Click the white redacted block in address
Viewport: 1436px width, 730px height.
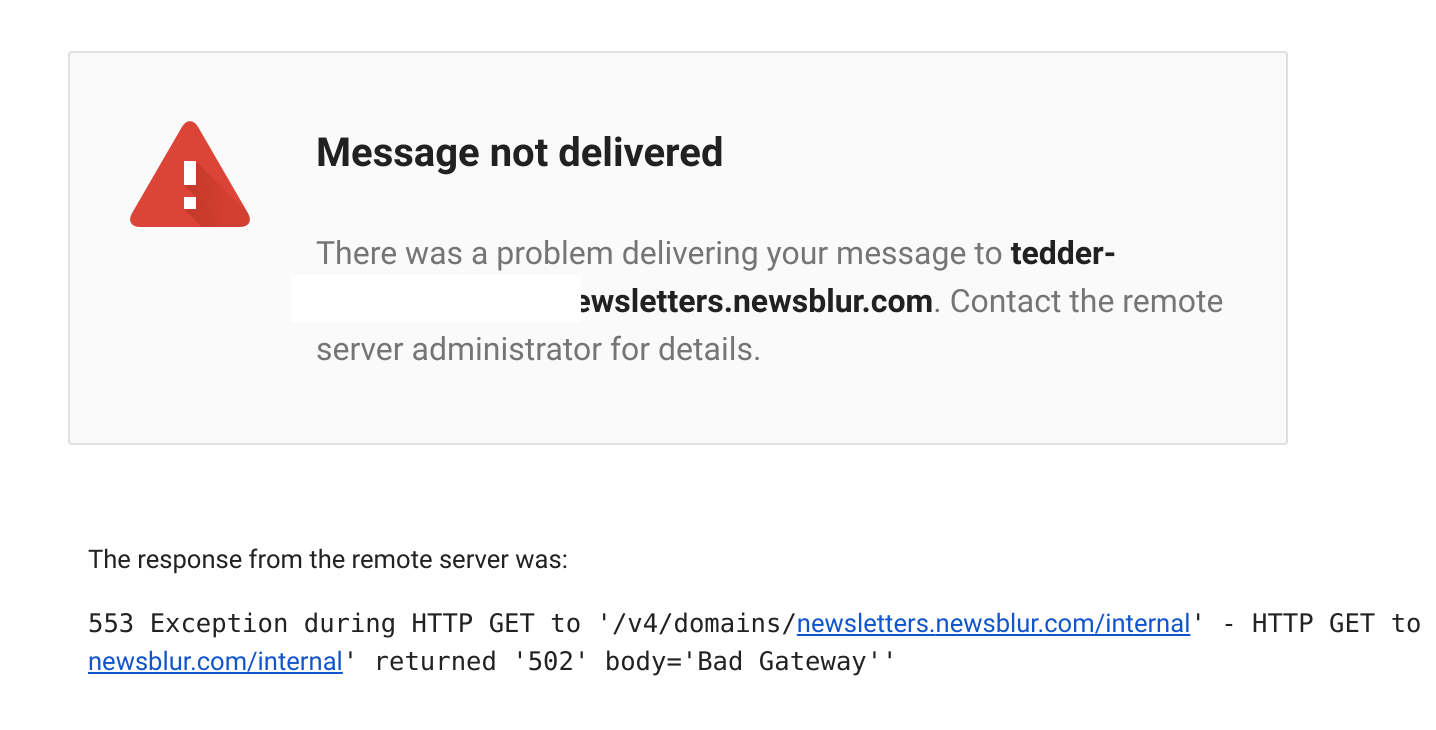(x=436, y=298)
